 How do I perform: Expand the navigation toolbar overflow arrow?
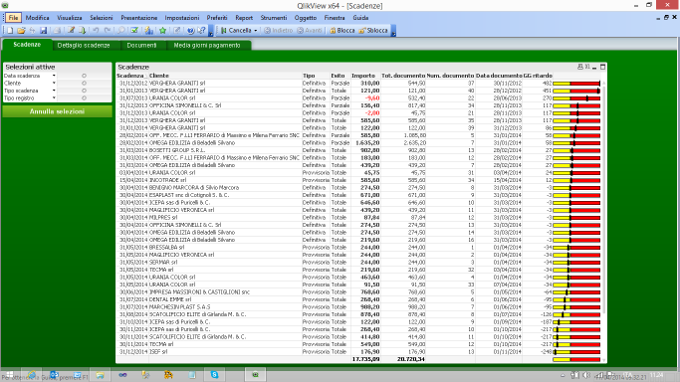[393, 31]
